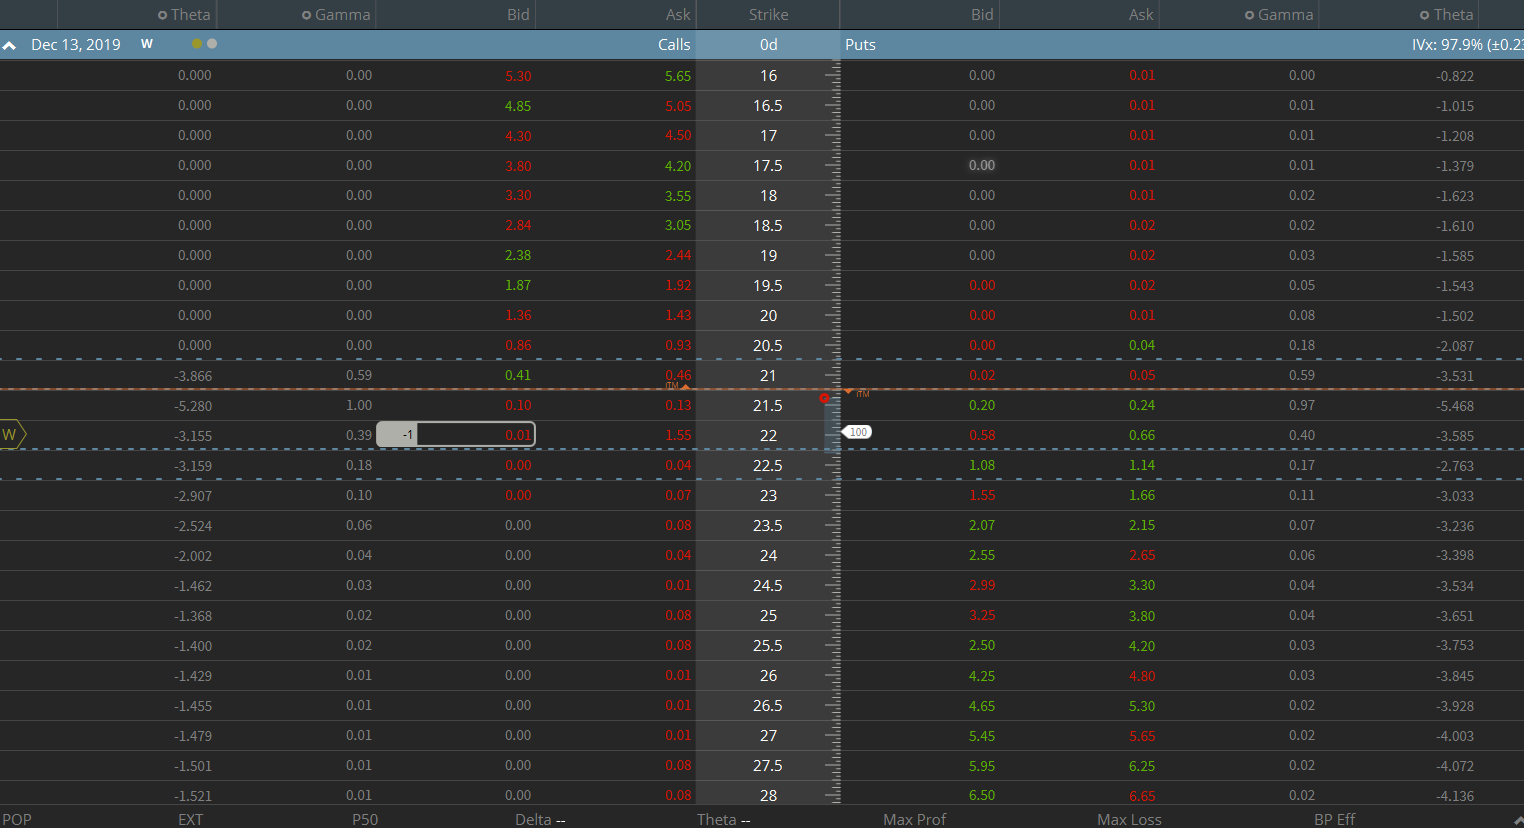Click the circle icon beside puts Theta header
Viewport: 1524px width, 828px height.
(x=1424, y=15)
